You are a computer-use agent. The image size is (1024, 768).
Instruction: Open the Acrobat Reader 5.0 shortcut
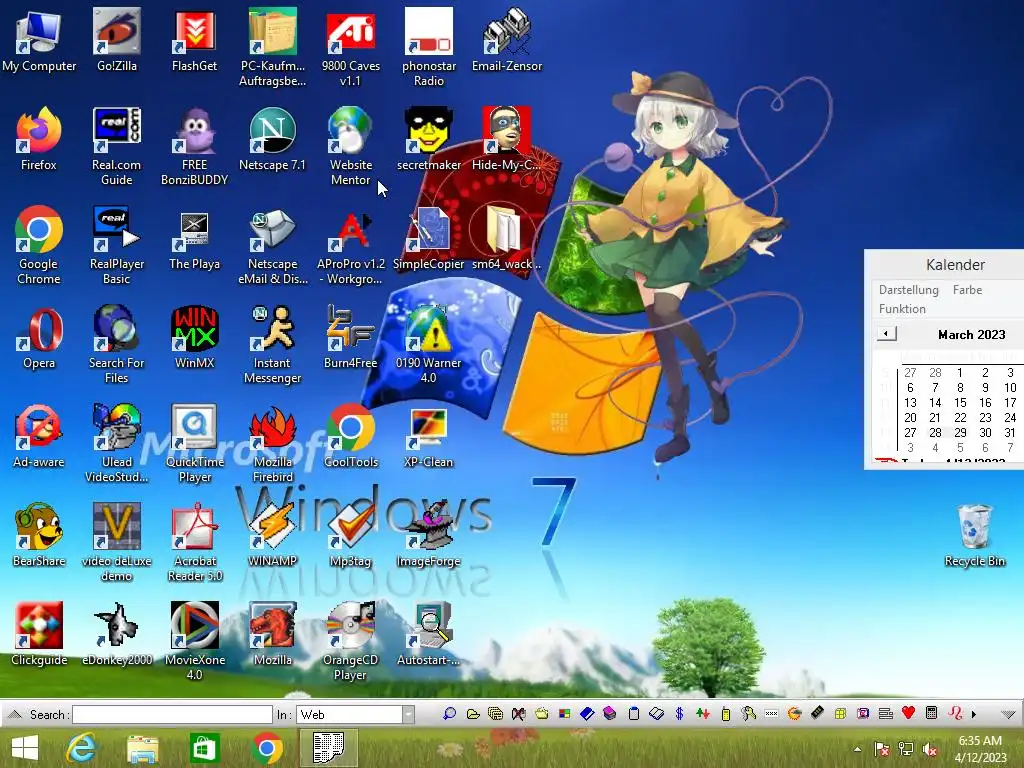(x=195, y=543)
